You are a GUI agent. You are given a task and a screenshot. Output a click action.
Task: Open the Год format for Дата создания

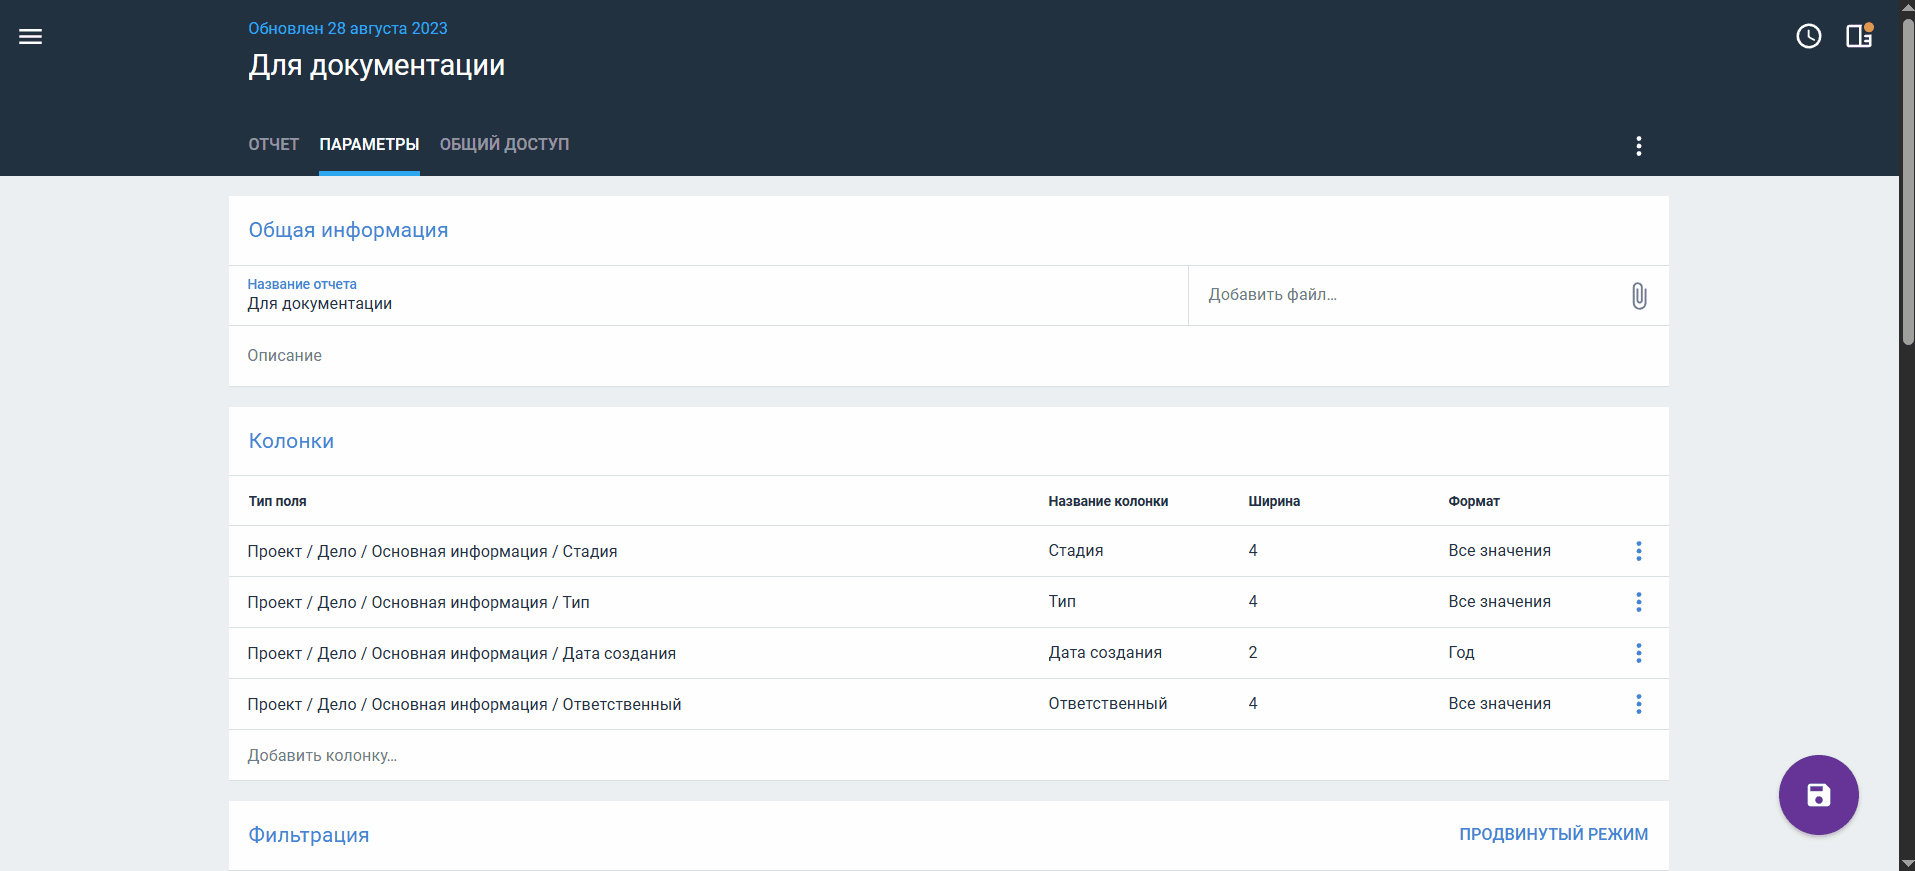1461,653
